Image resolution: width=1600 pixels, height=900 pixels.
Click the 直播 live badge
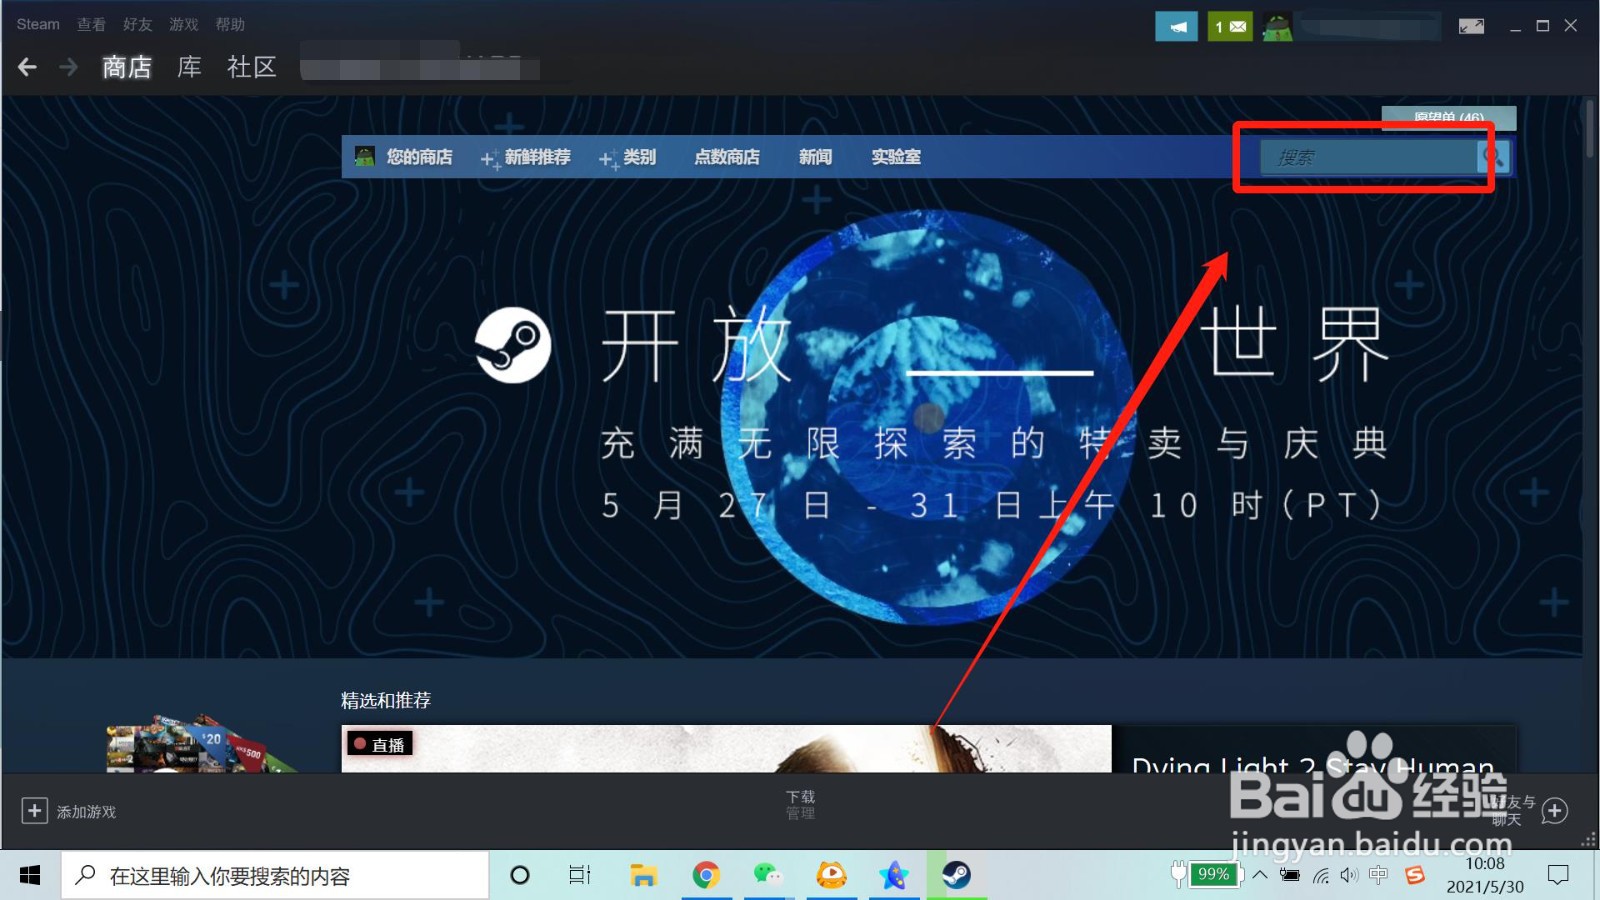(x=380, y=744)
